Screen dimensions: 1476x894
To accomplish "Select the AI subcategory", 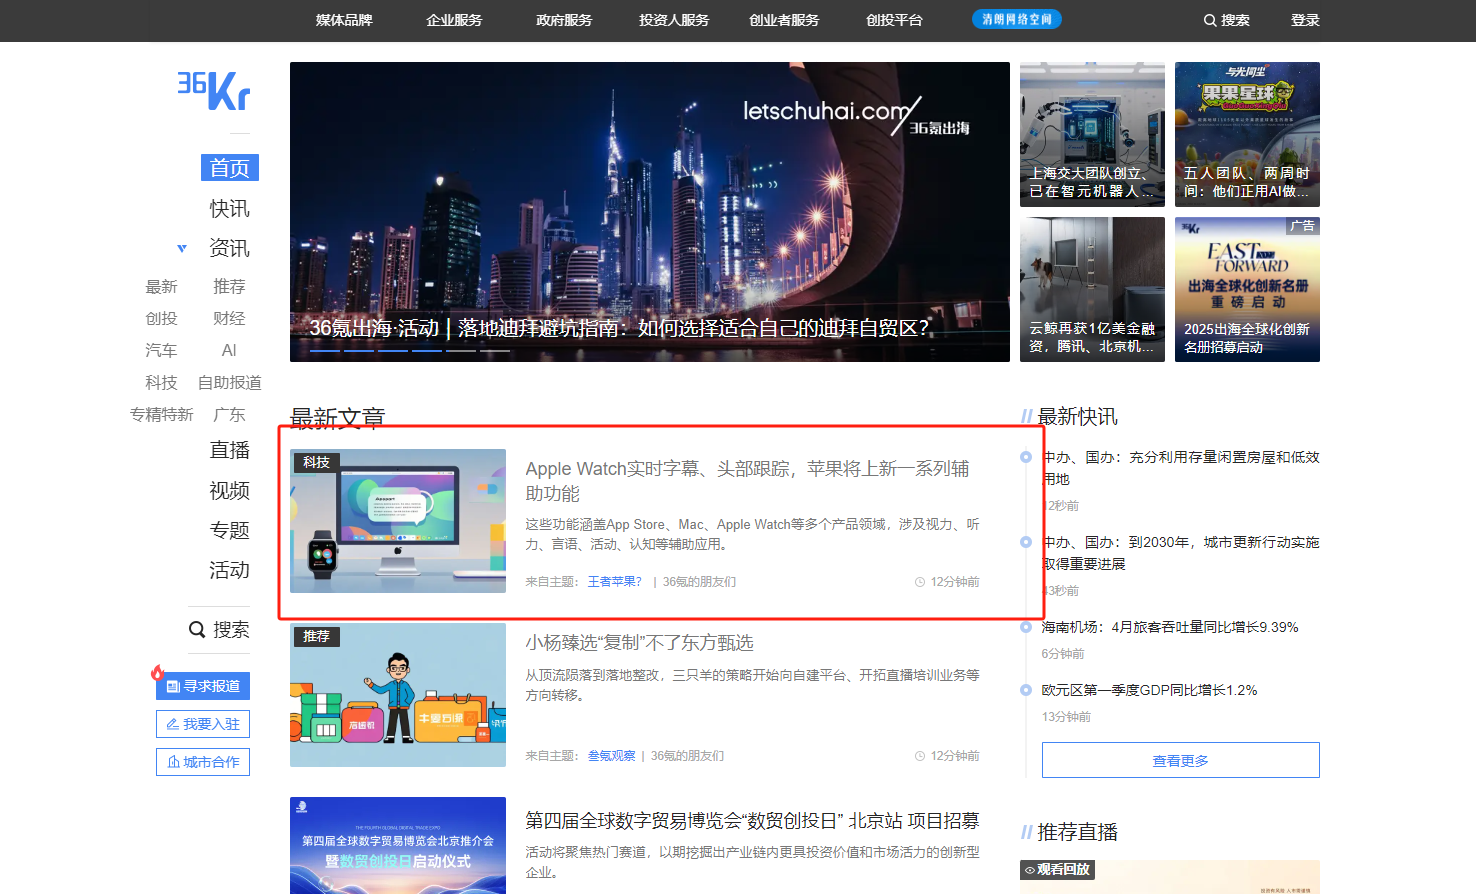I will [229, 351].
